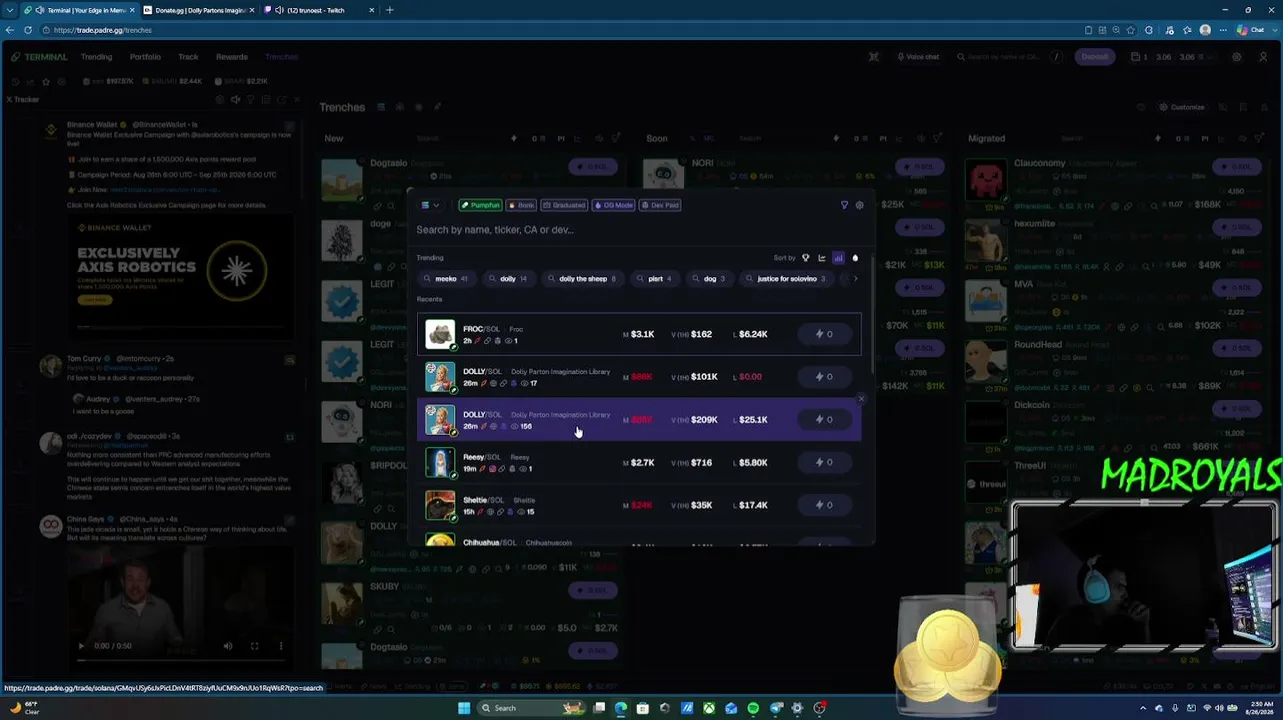Open the filter funnel in search modal
1283x720 pixels.
coord(844,205)
